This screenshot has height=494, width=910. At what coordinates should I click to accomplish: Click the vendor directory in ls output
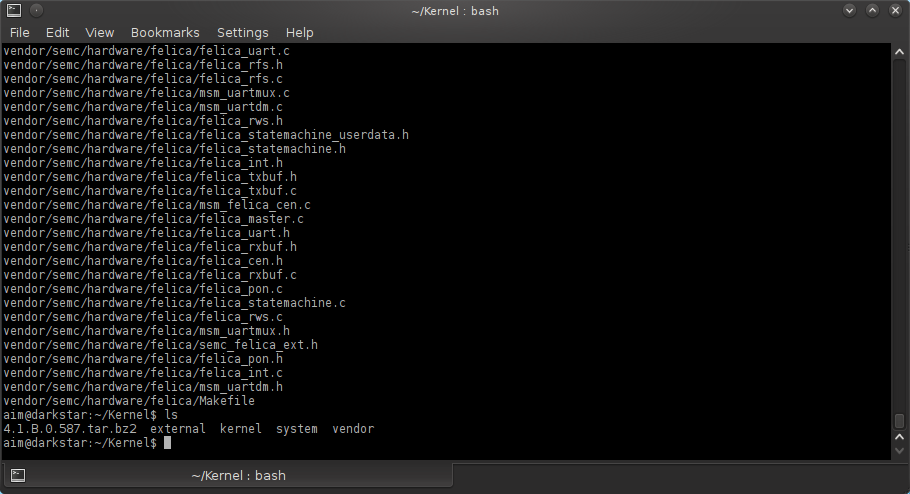353,429
